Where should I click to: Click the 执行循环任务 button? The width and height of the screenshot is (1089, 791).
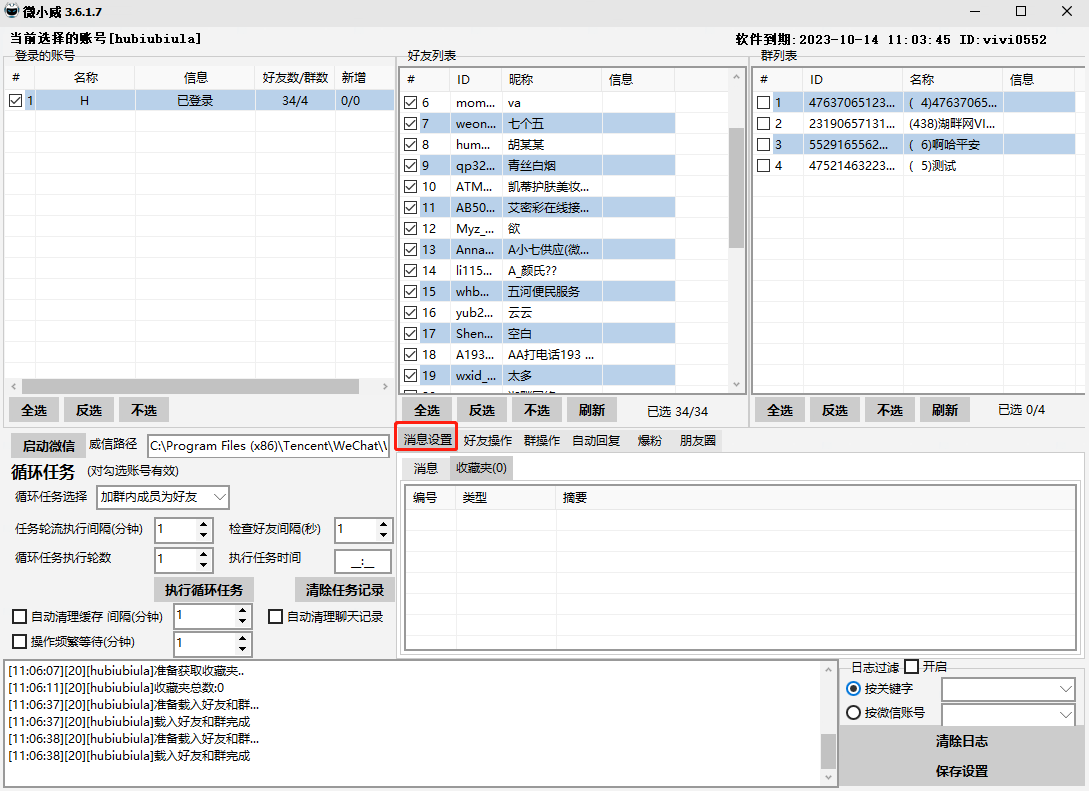[x=203, y=589]
